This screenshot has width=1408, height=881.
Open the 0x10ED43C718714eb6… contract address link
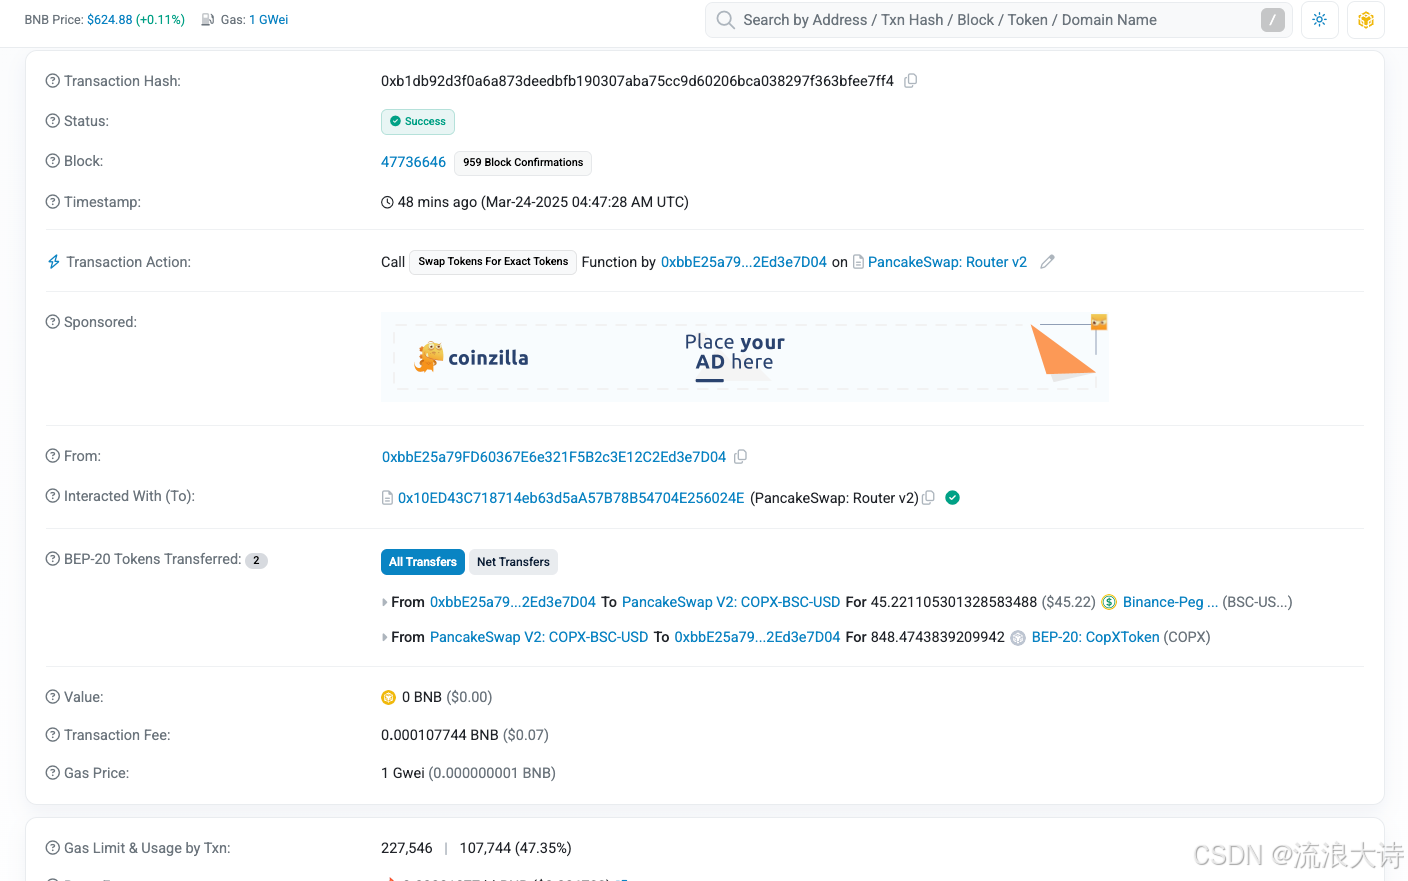[571, 498]
